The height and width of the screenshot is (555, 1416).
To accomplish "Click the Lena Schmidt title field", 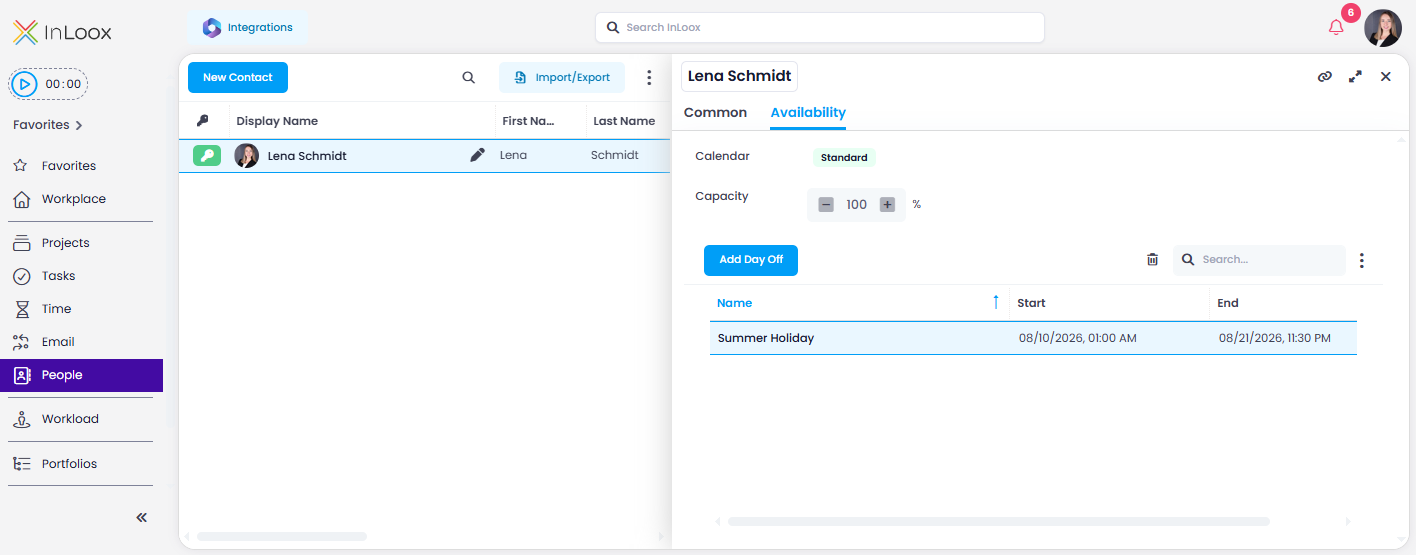I will point(739,76).
